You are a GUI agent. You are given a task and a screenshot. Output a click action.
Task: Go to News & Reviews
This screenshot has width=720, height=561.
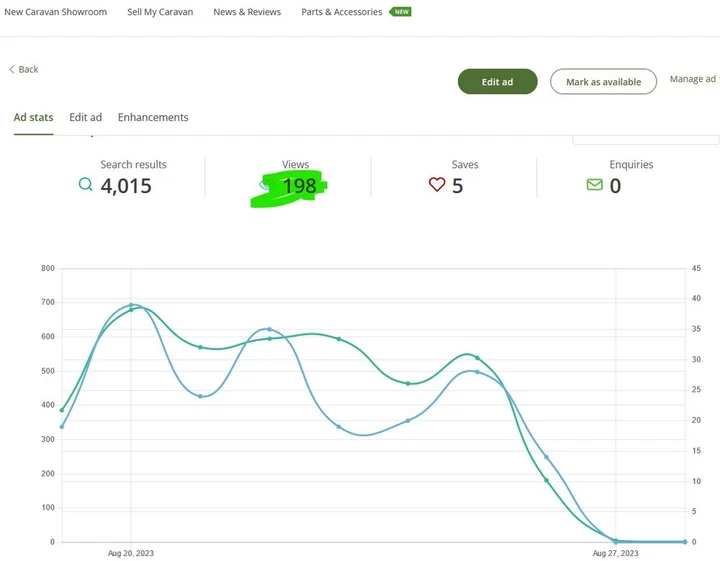(x=247, y=12)
